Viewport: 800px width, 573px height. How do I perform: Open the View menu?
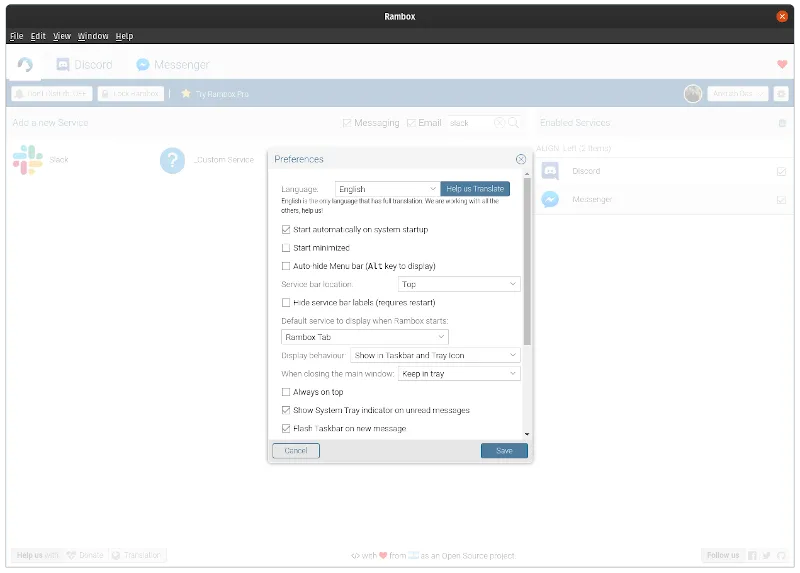[x=62, y=36]
